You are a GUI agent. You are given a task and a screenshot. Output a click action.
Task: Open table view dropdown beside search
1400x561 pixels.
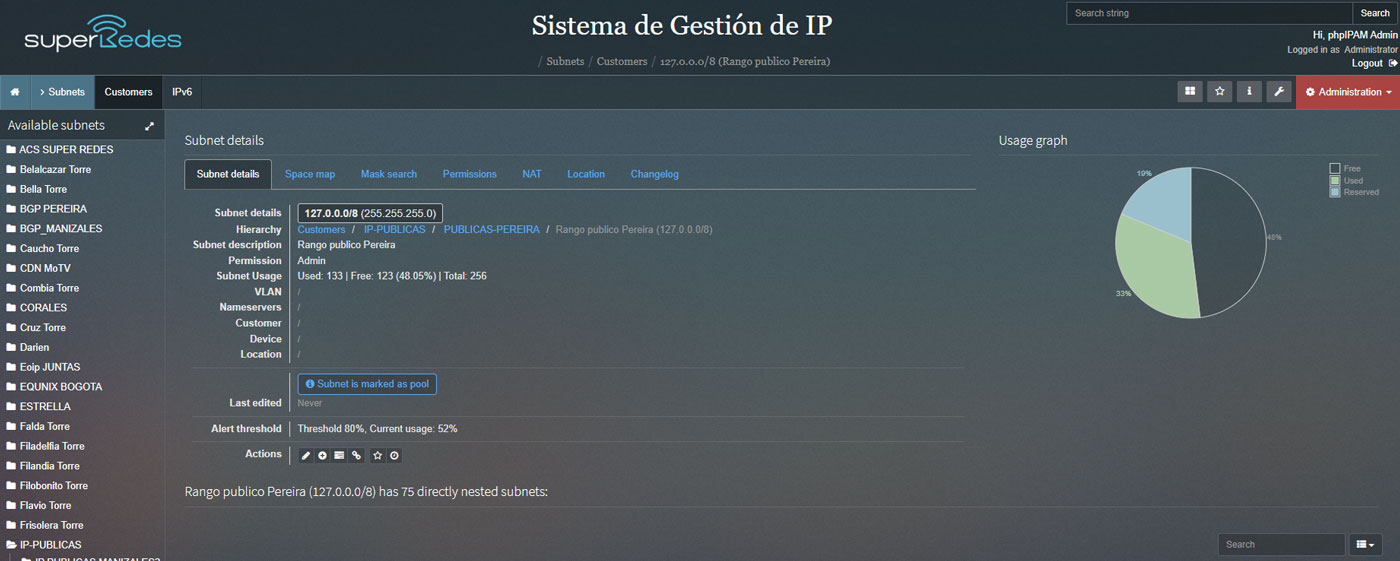[1365, 545]
